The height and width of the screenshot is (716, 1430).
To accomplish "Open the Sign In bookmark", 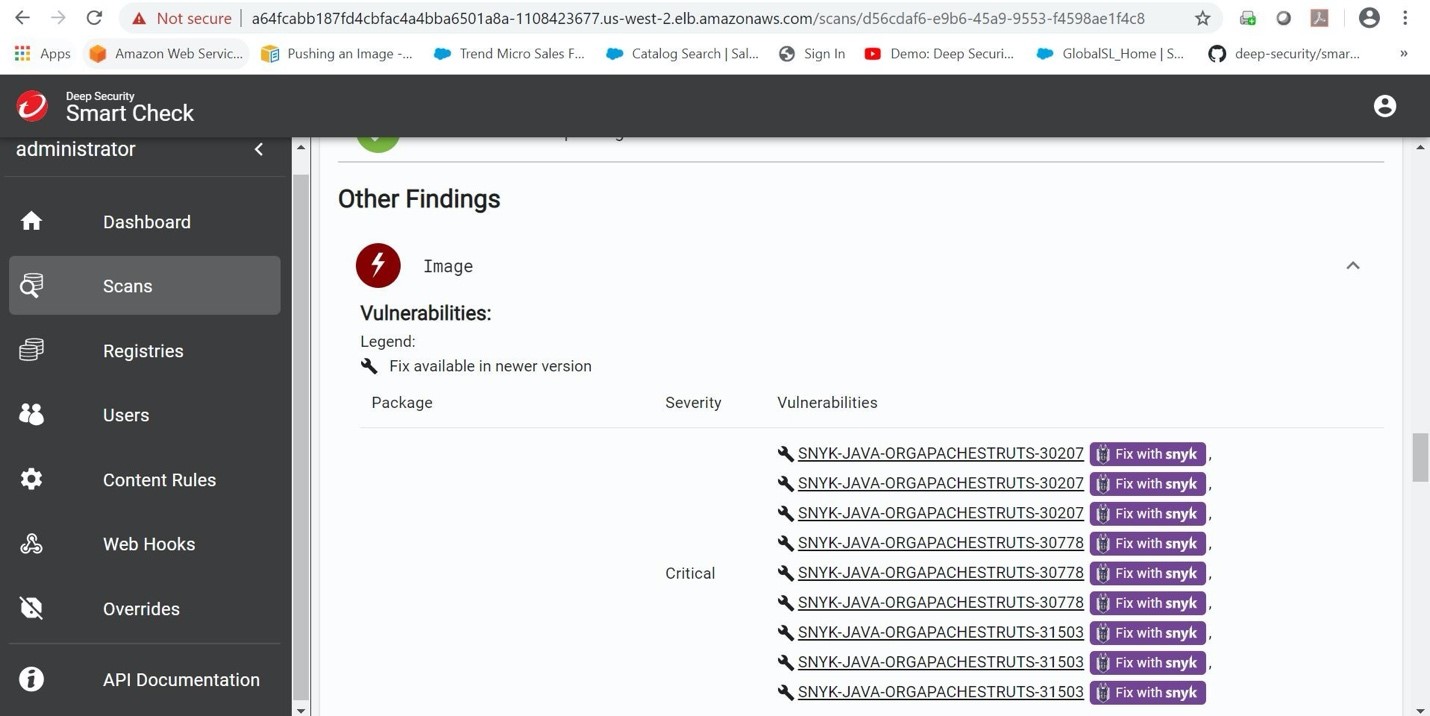I will click(812, 54).
